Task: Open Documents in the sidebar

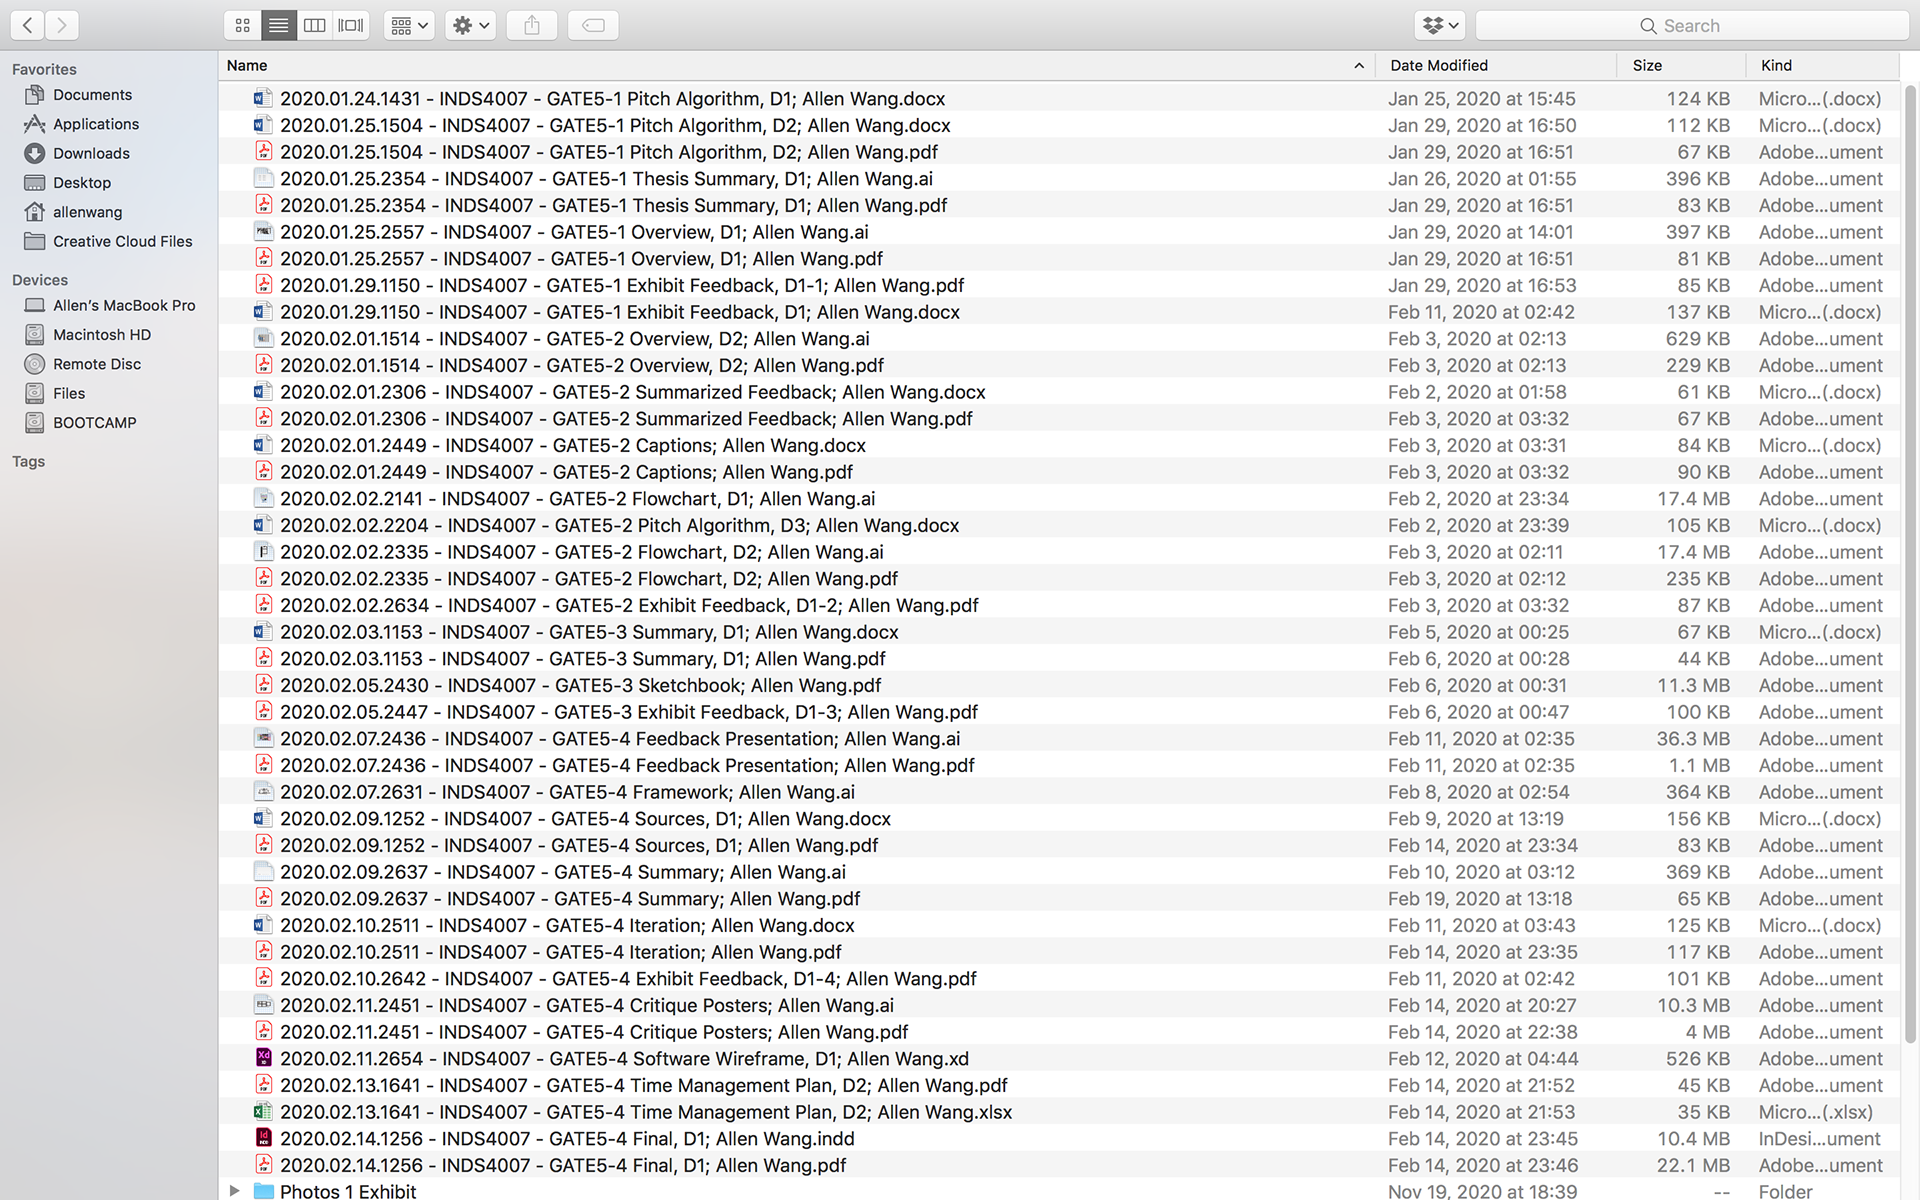Action: coord(92,95)
